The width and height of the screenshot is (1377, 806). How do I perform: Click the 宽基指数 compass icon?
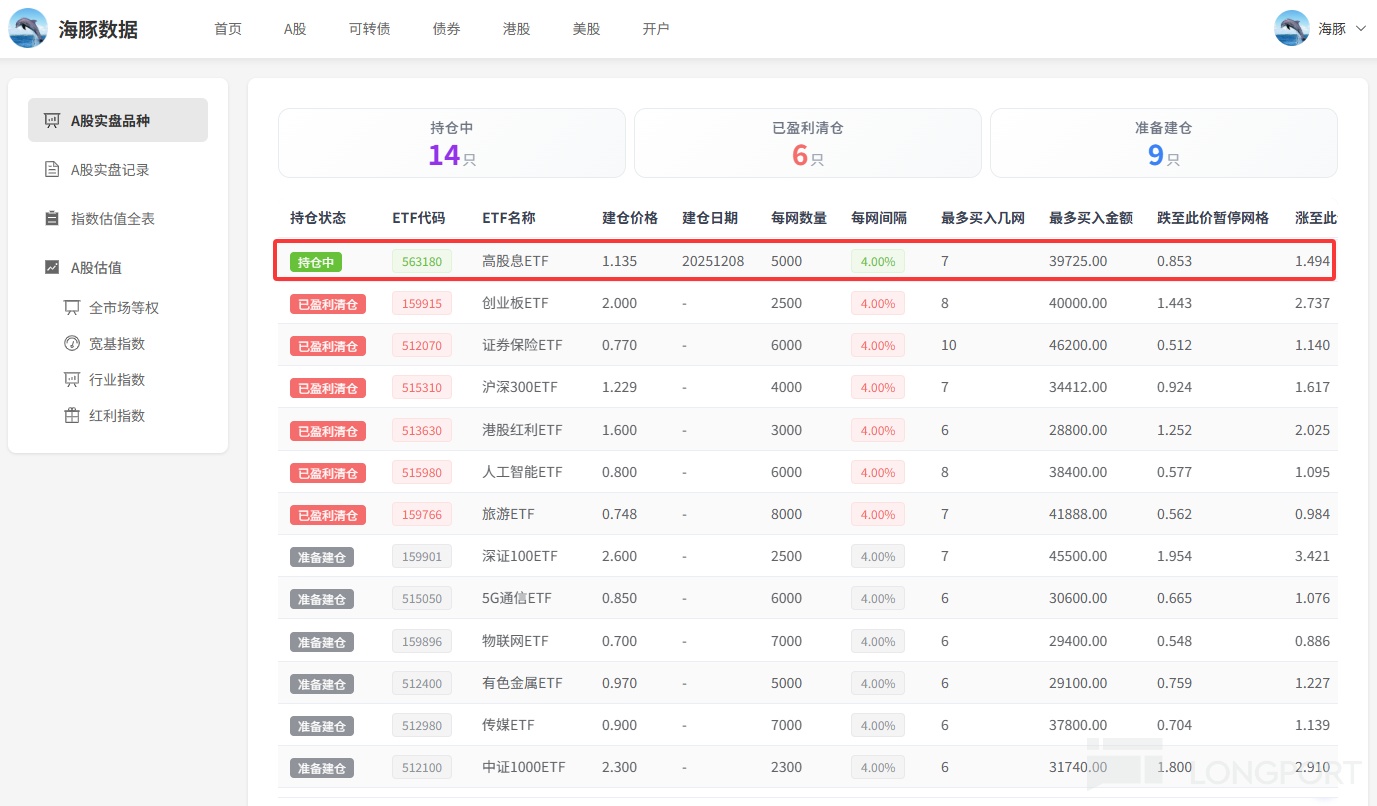[x=72, y=344]
